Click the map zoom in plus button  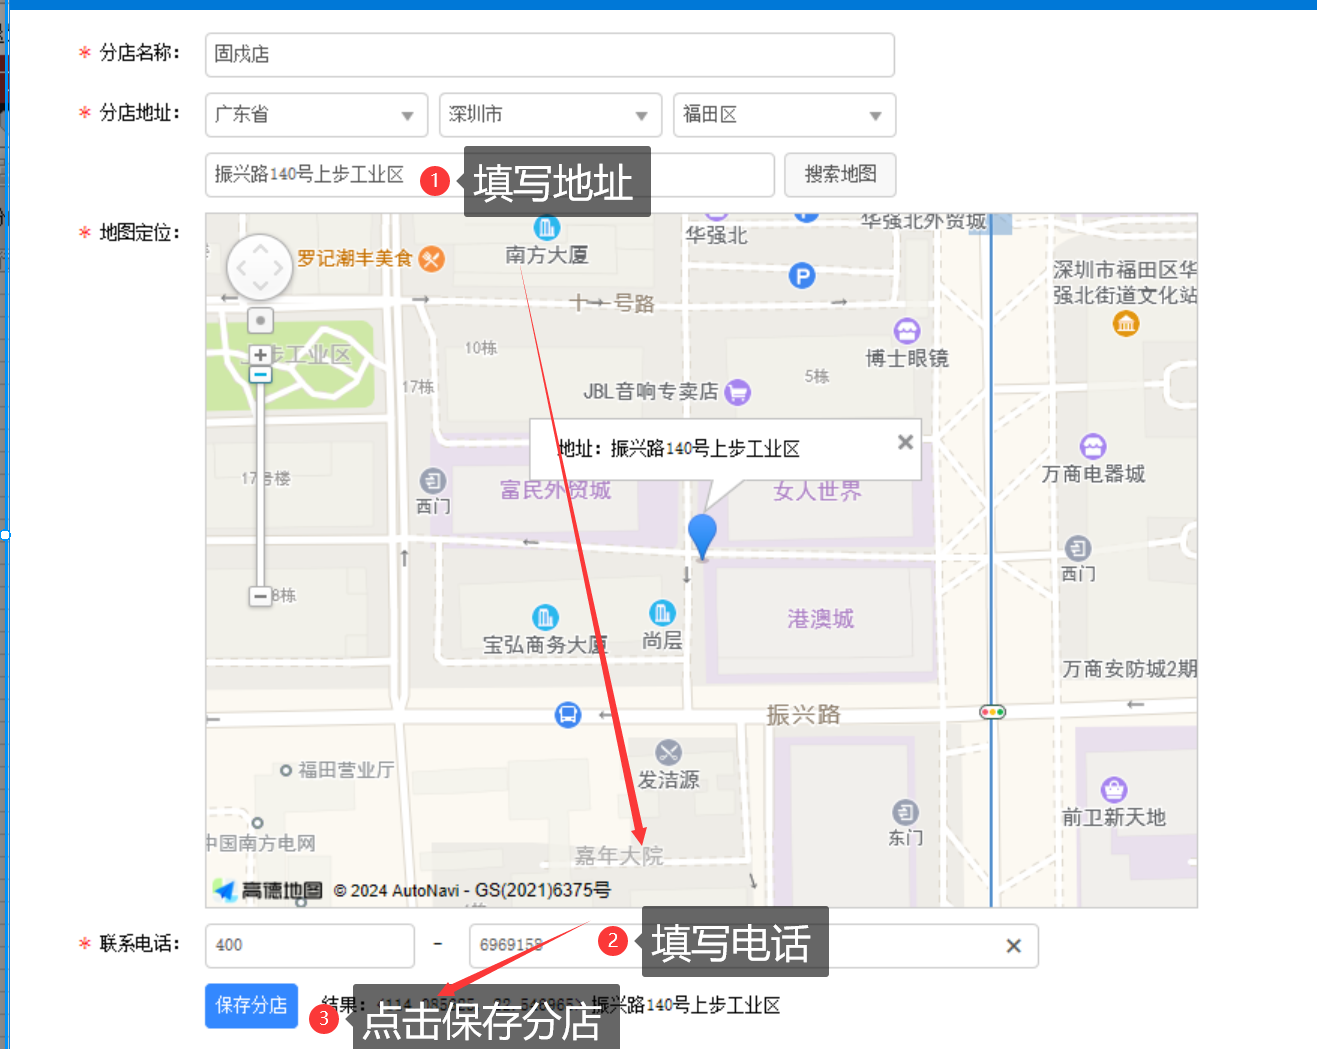[x=260, y=355]
